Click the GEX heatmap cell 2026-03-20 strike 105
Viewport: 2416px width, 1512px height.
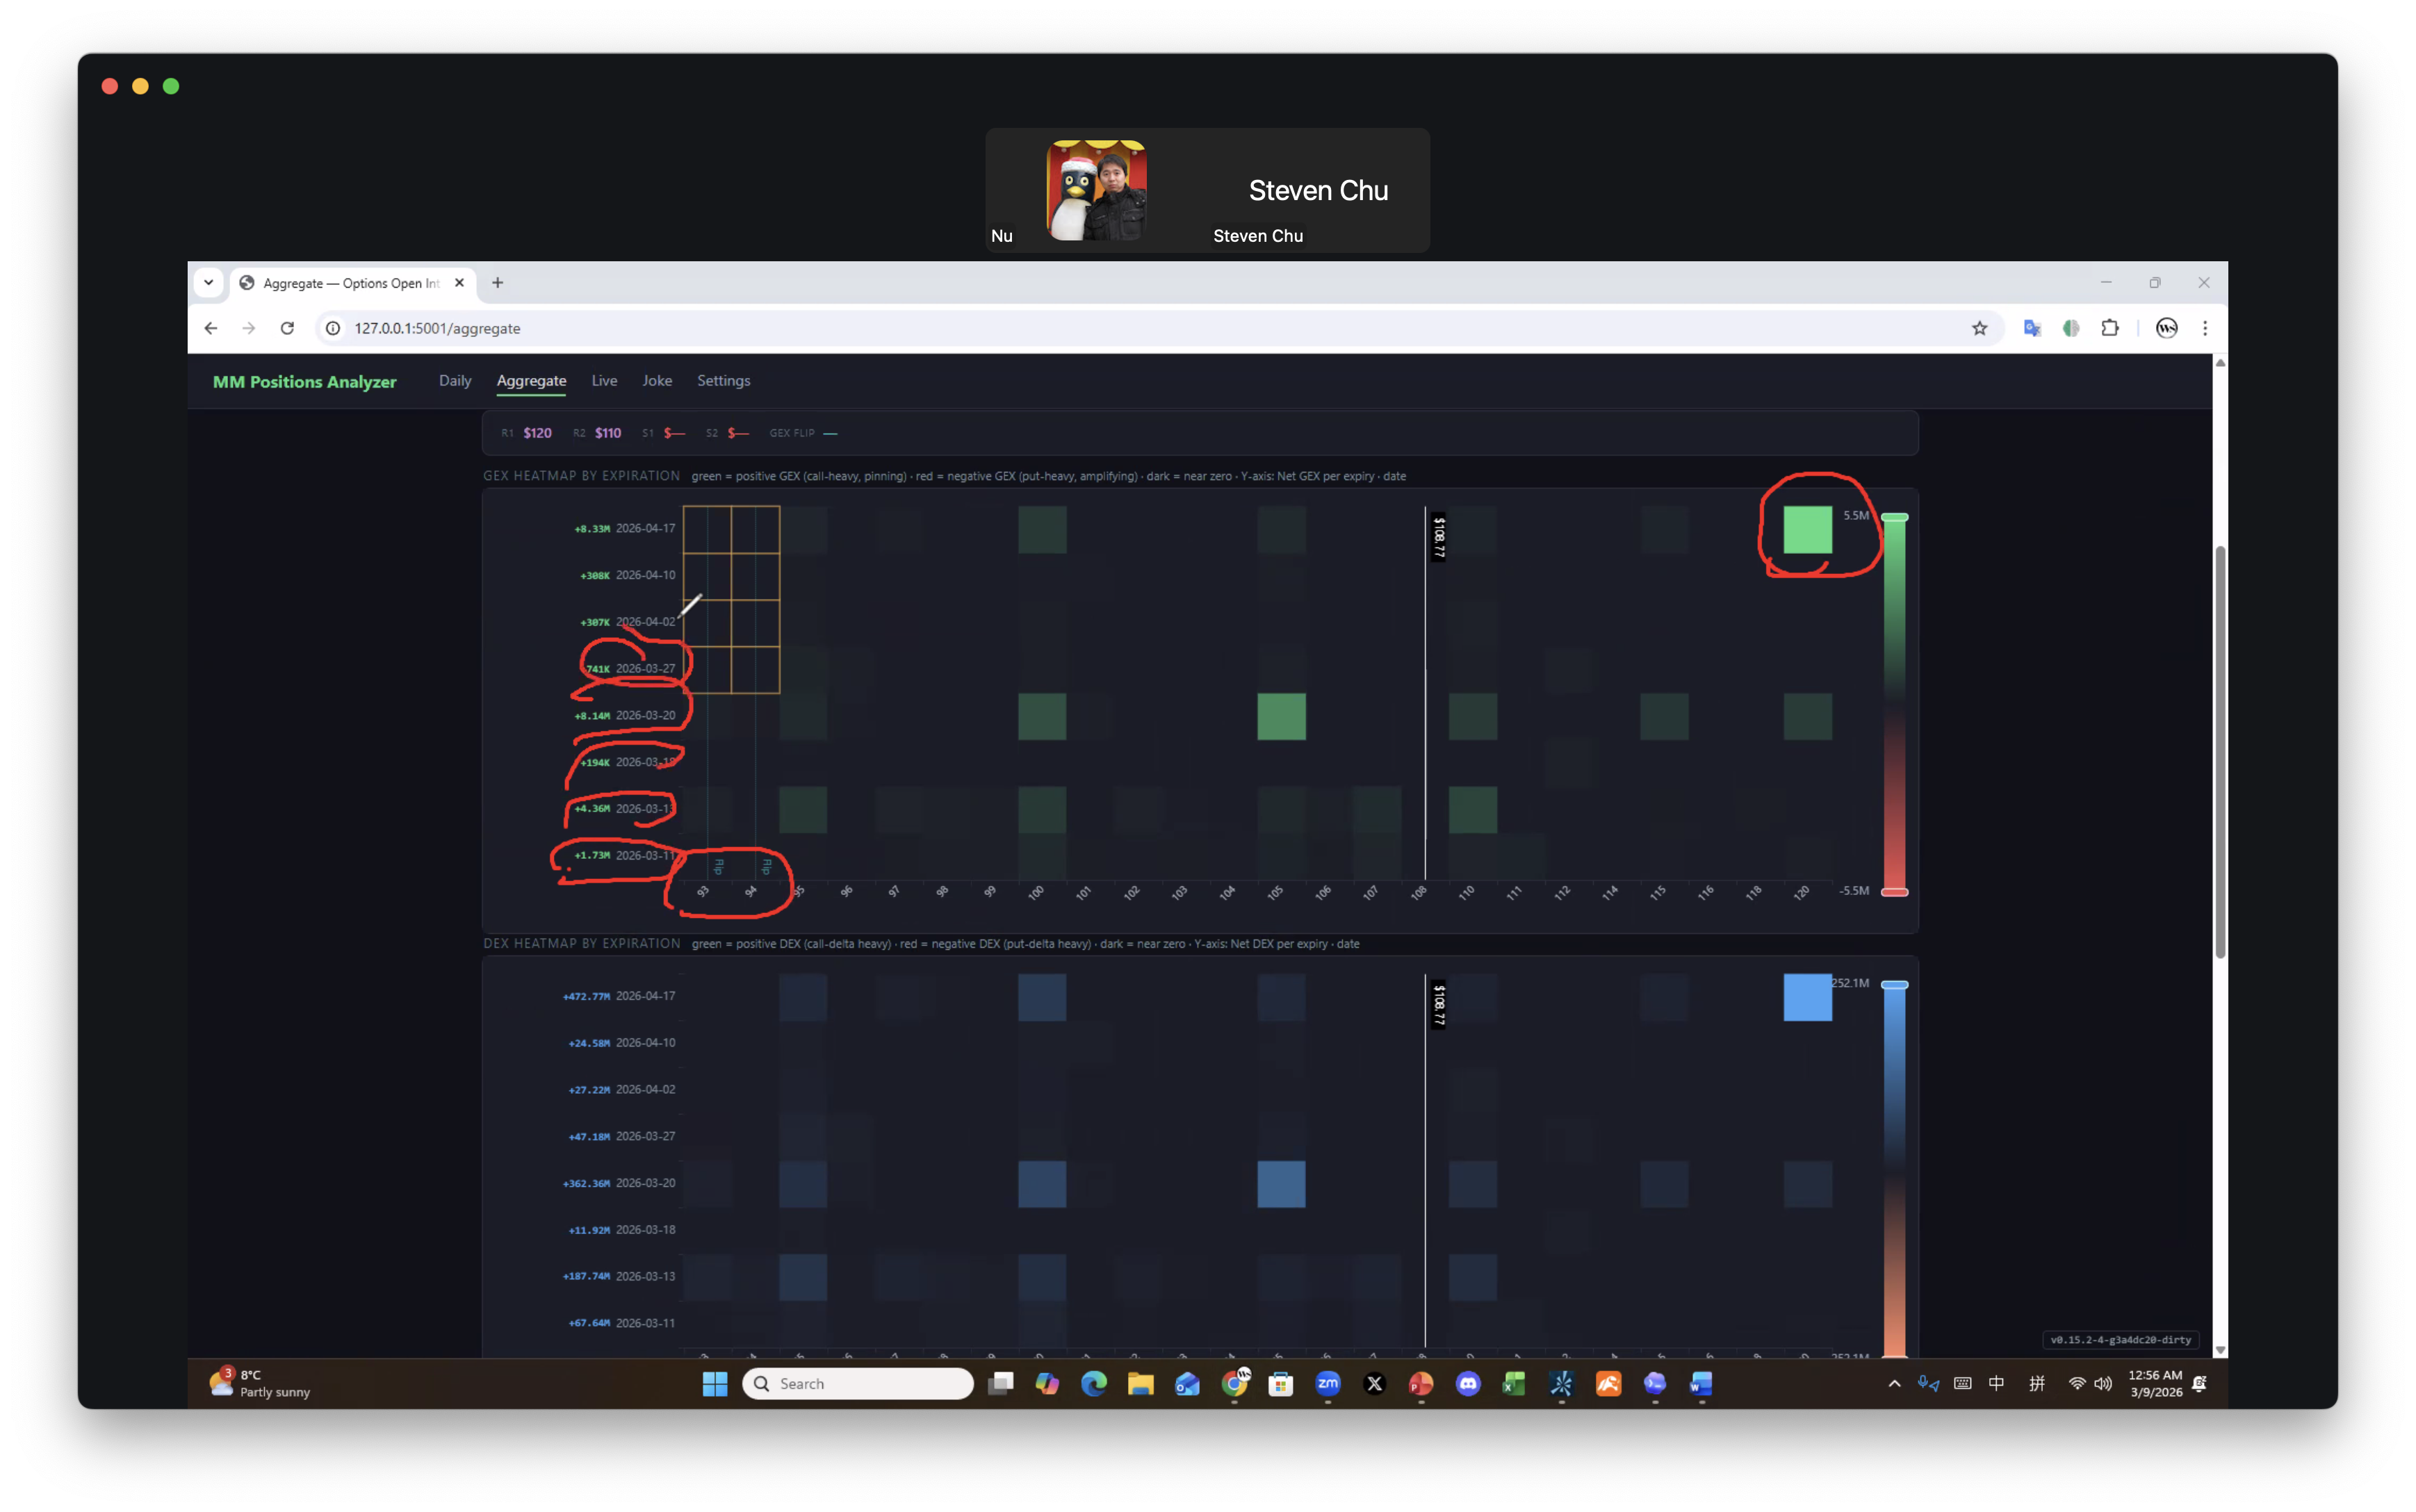point(1281,716)
